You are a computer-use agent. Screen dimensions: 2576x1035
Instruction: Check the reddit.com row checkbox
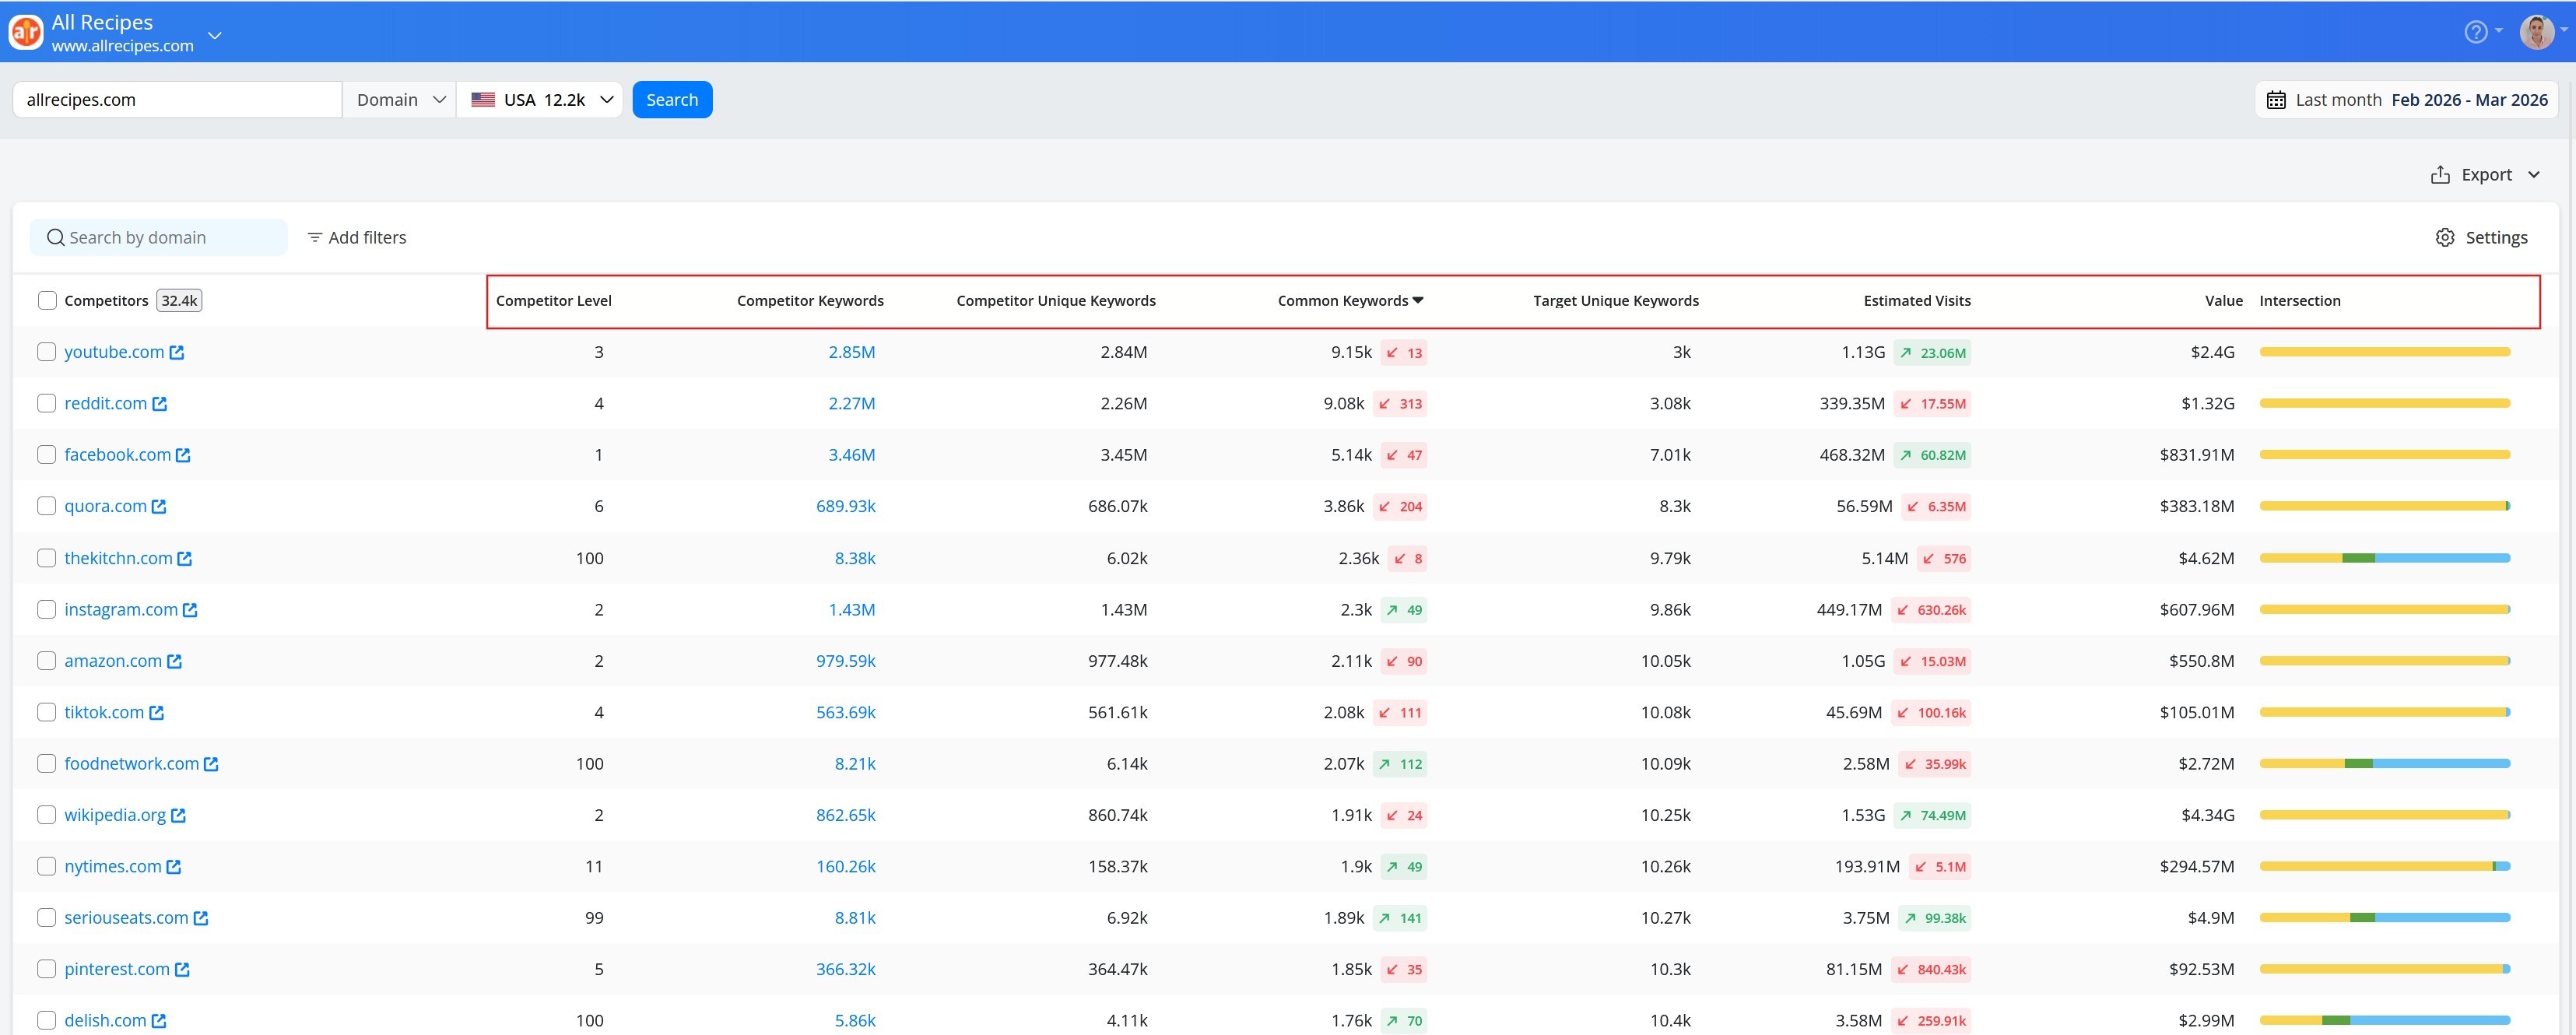coord(46,403)
